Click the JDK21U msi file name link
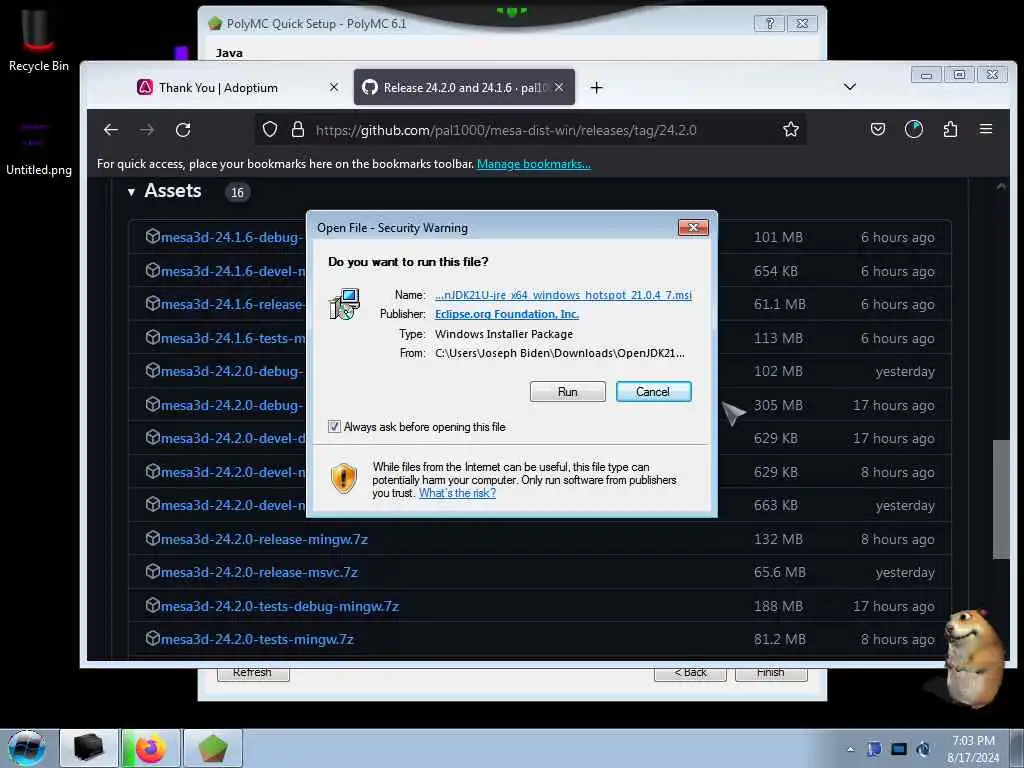The height and width of the screenshot is (768, 1024). point(563,295)
